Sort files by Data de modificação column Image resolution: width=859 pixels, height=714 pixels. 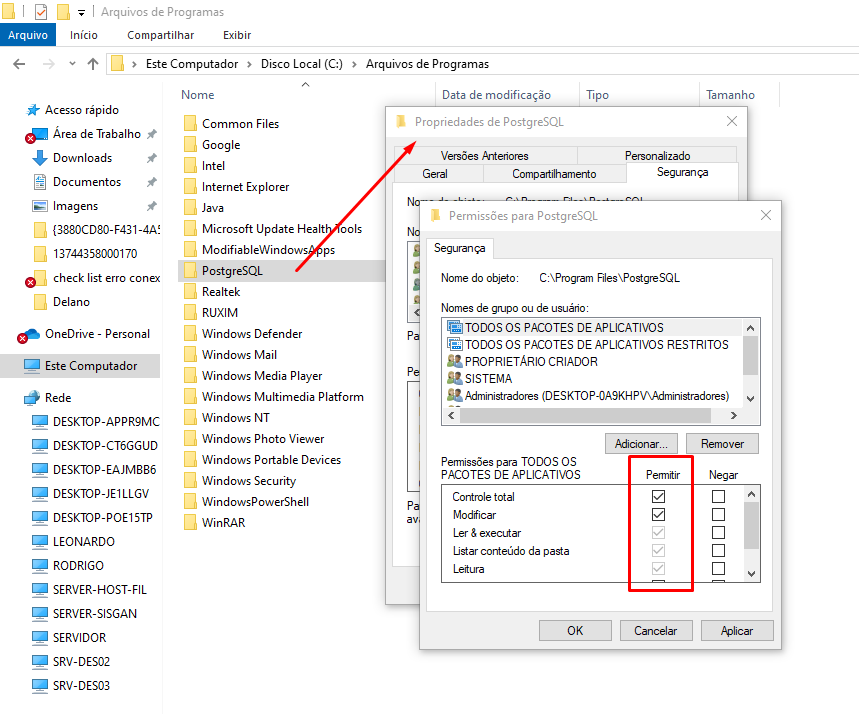(496, 95)
